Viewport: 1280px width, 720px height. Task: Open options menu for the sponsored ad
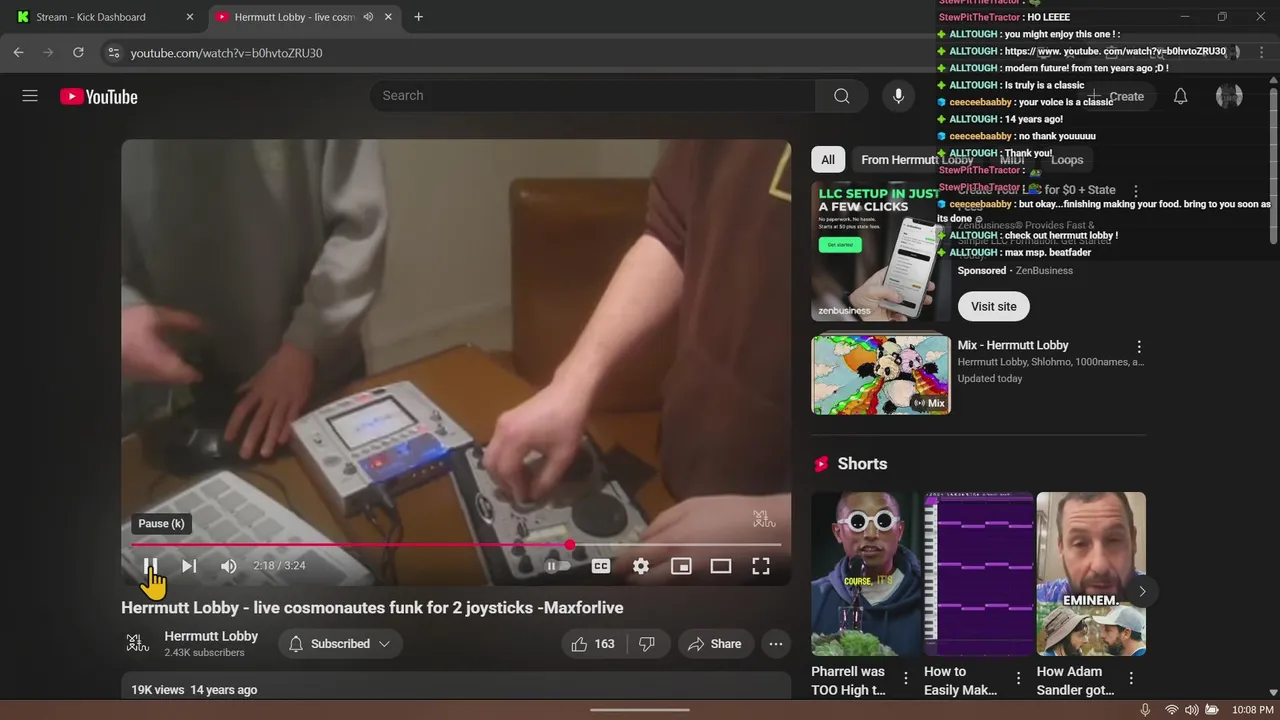pyautogui.click(x=1135, y=190)
